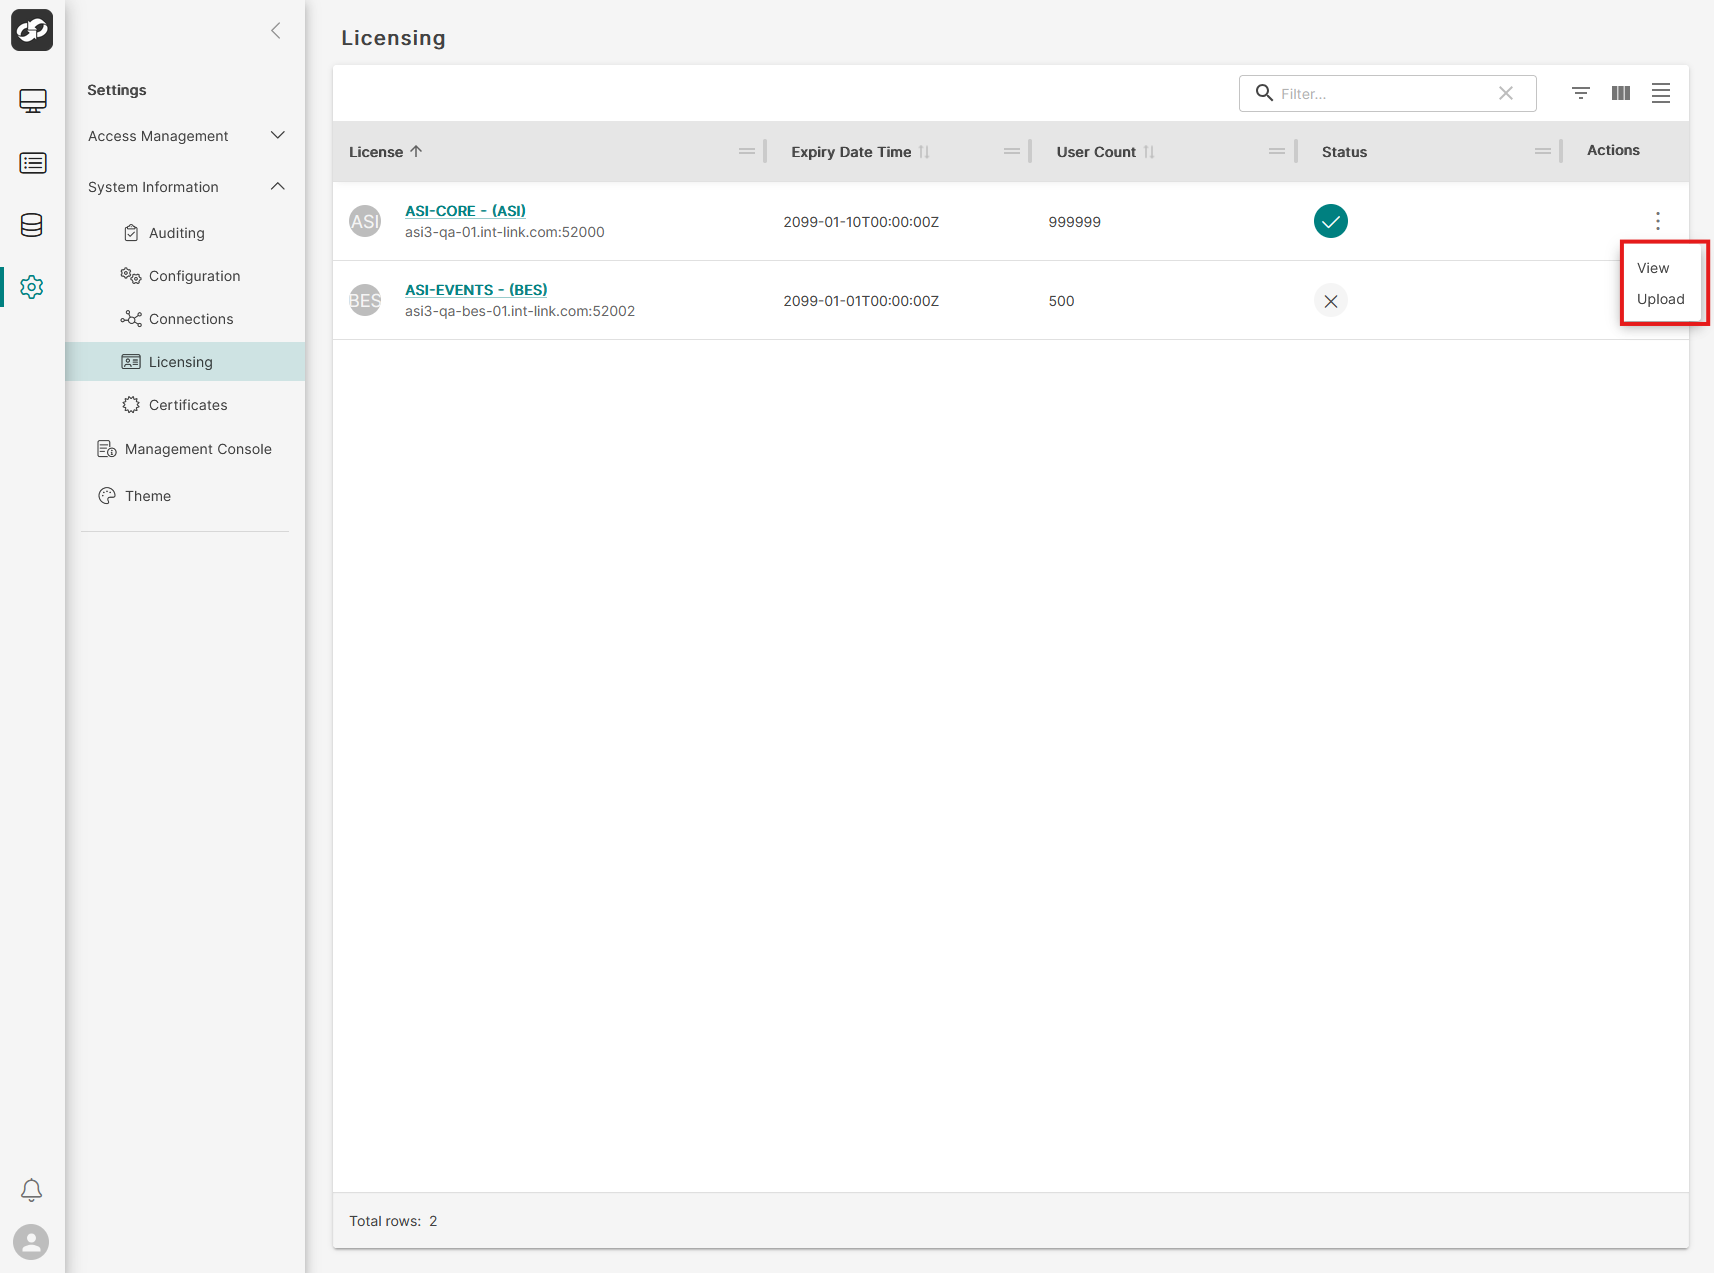Viewport: 1714px width, 1273px height.
Task: Click user count 999999
Action: (x=1074, y=222)
